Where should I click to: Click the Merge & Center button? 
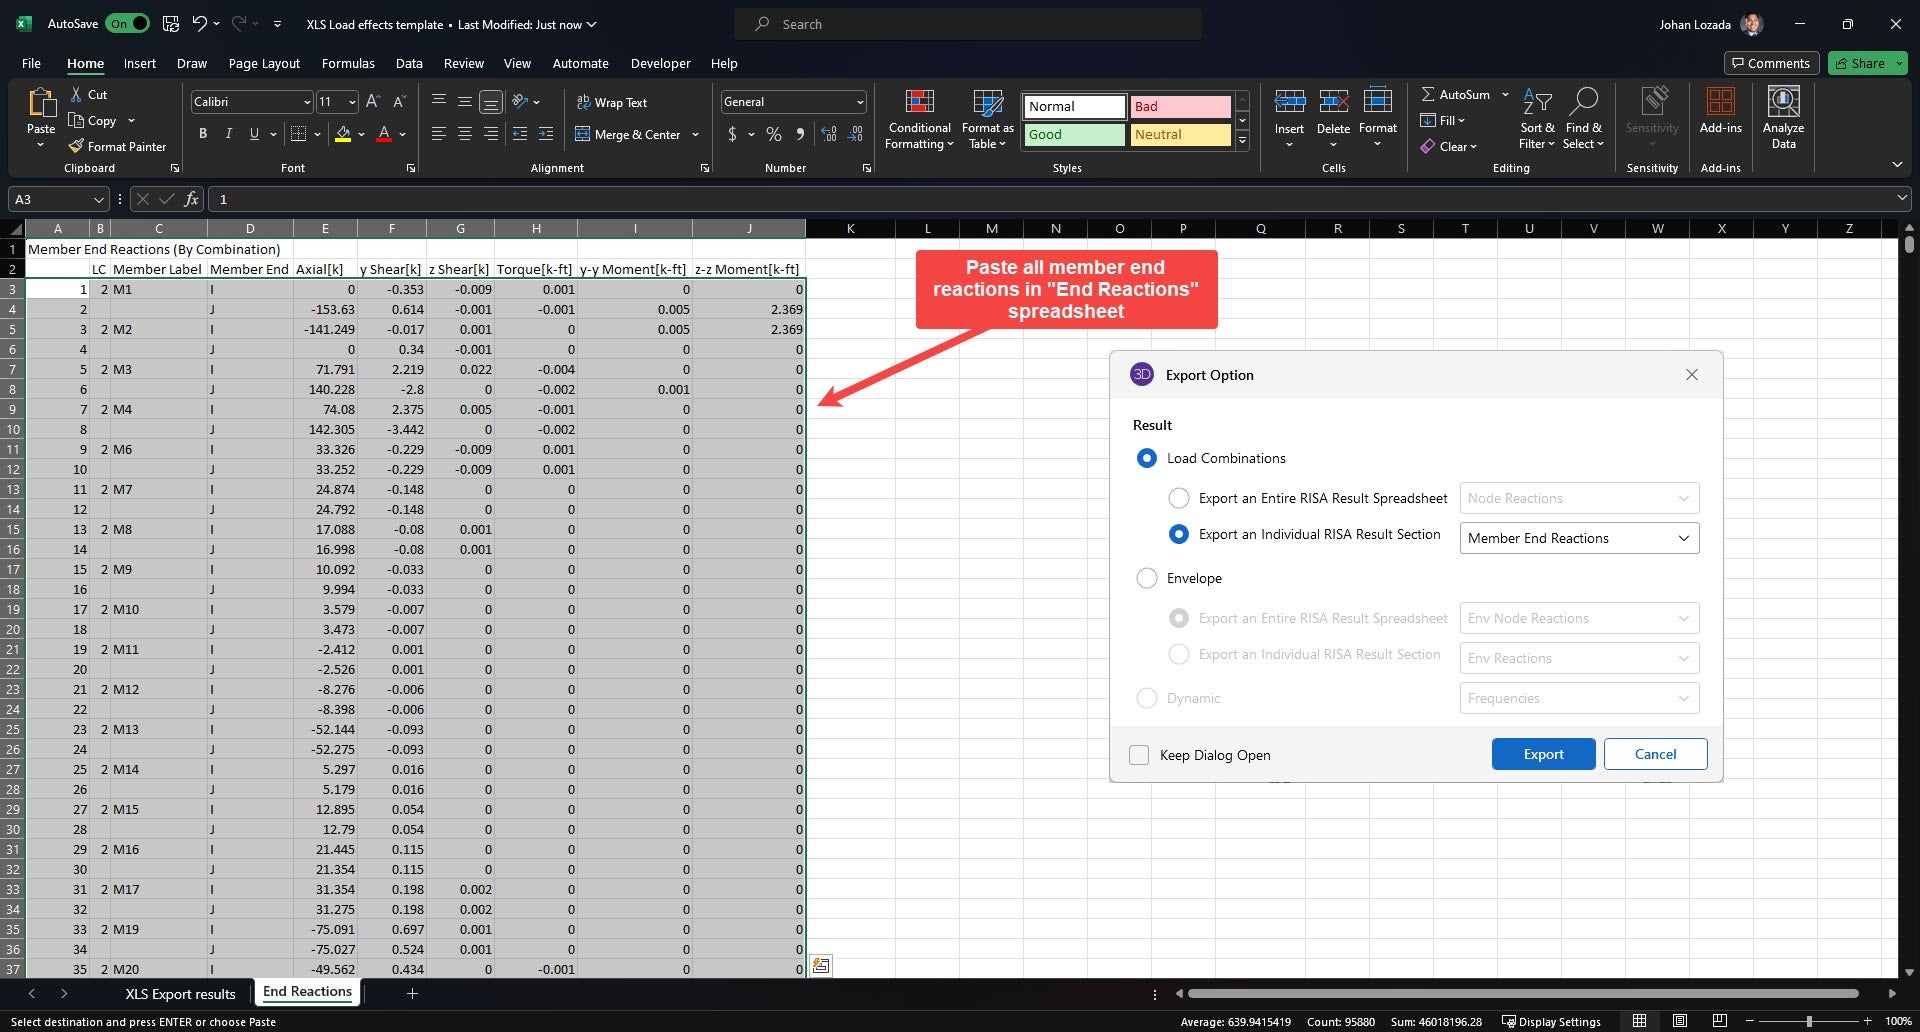[x=627, y=134]
